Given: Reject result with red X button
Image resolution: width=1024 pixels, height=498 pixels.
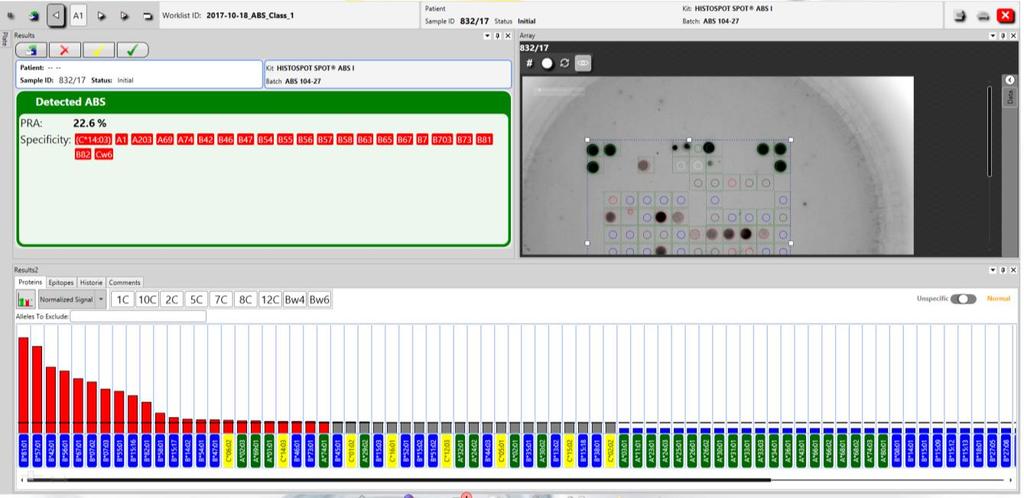Looking at the screenshot, I should [65, 50].
